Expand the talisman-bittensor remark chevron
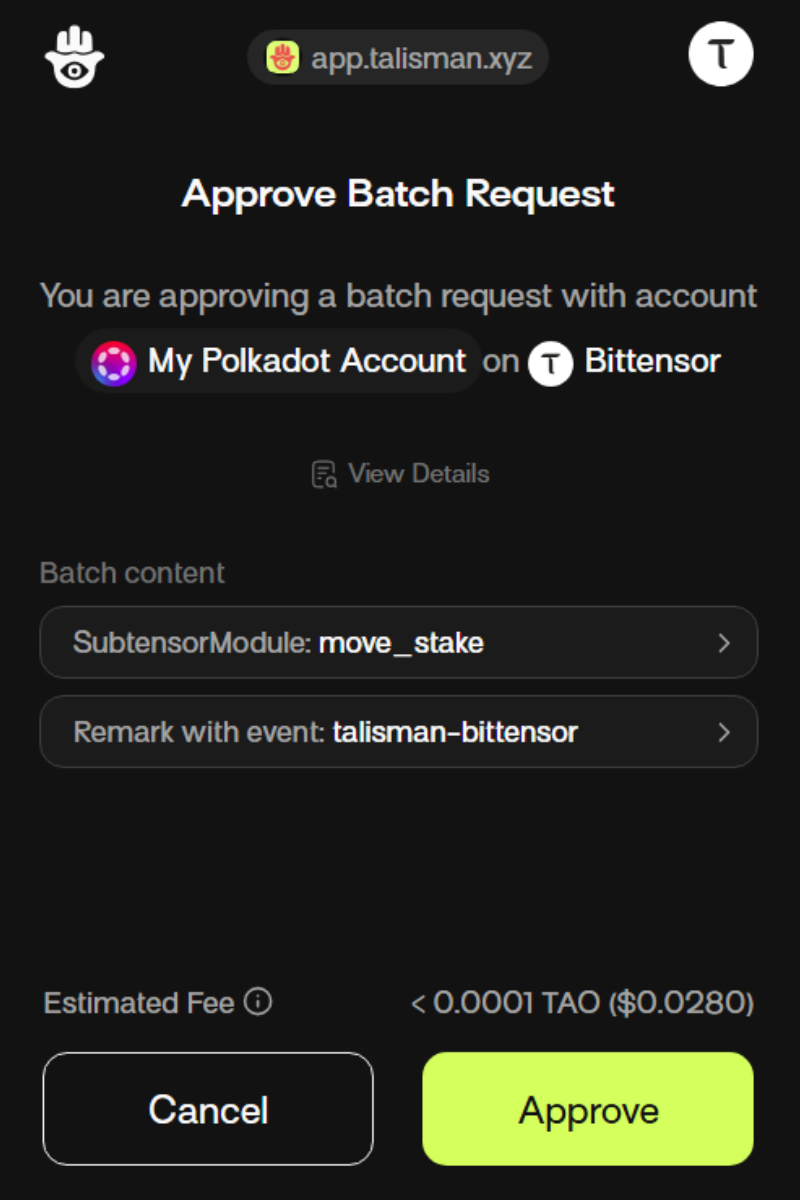This screenshot has width=800, height=1200. pos(724,732)
